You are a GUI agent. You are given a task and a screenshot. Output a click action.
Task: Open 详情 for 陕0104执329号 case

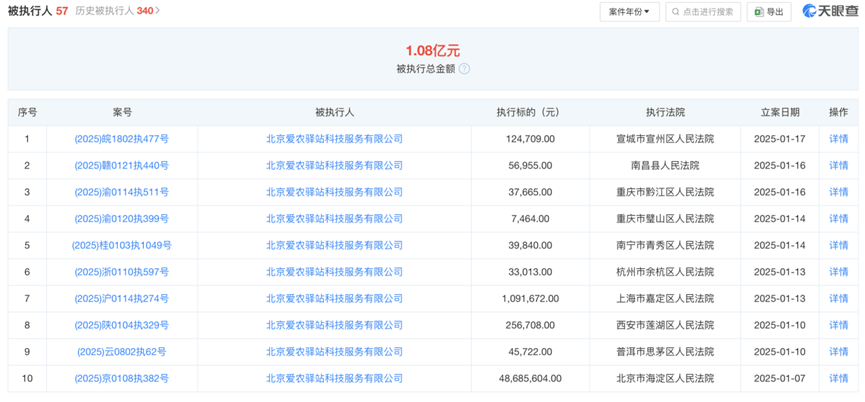click(x=839, y=325)
